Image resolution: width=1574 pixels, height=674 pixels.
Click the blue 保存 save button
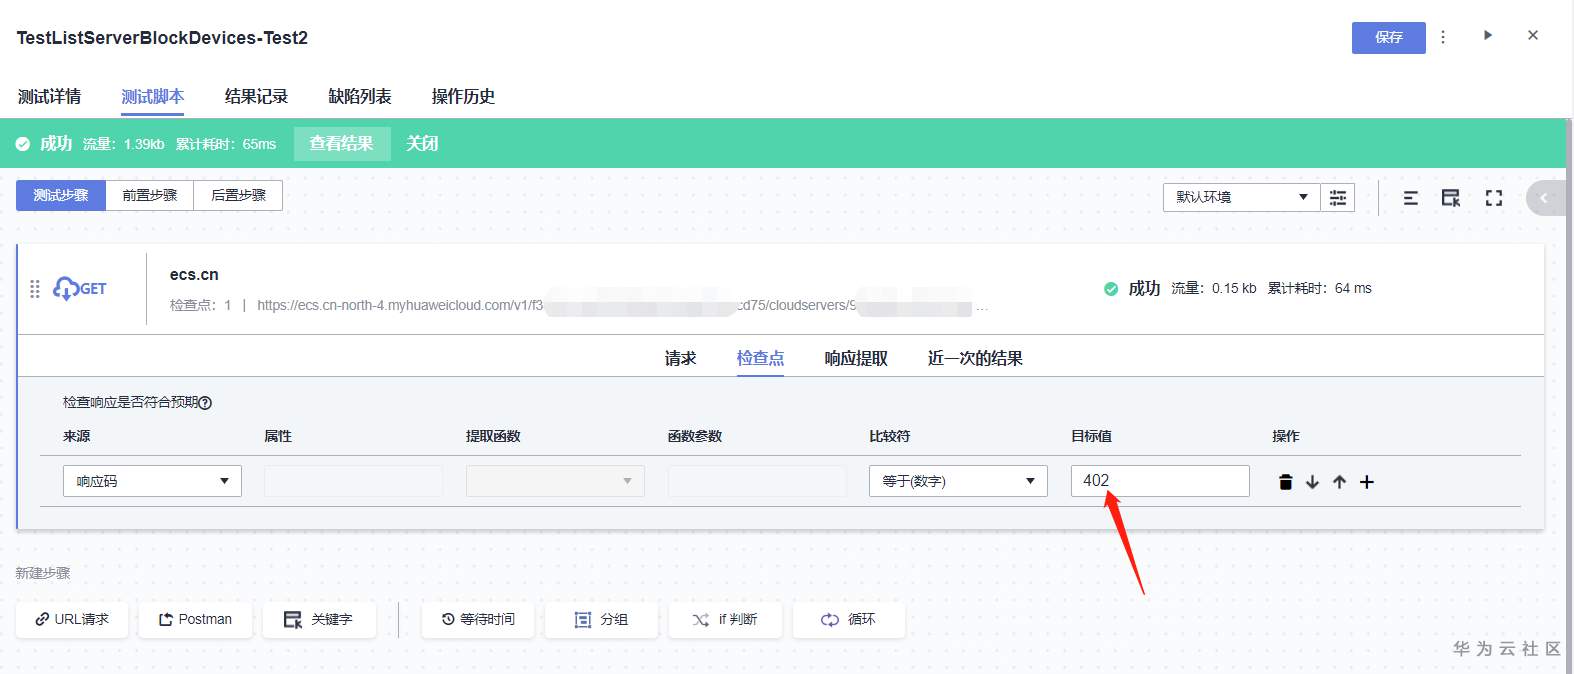(1388, 38)
